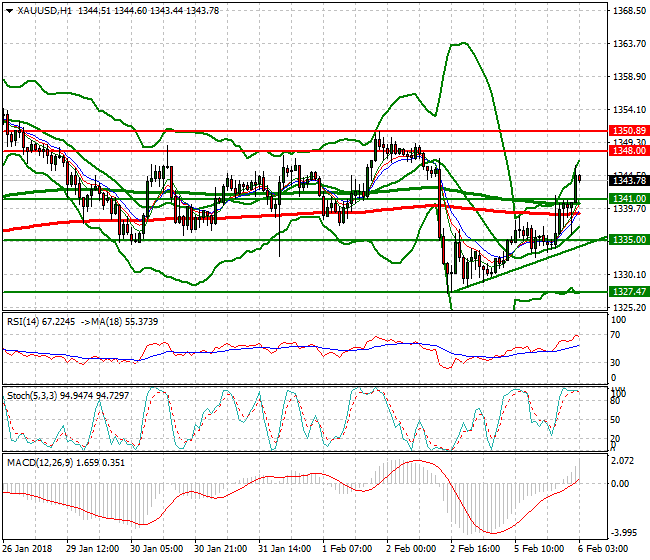Image resolution: width=650 pixels, height=560 pixels.
Task: Click the -3.995 value on MACD scale
Action: [622, 532]
